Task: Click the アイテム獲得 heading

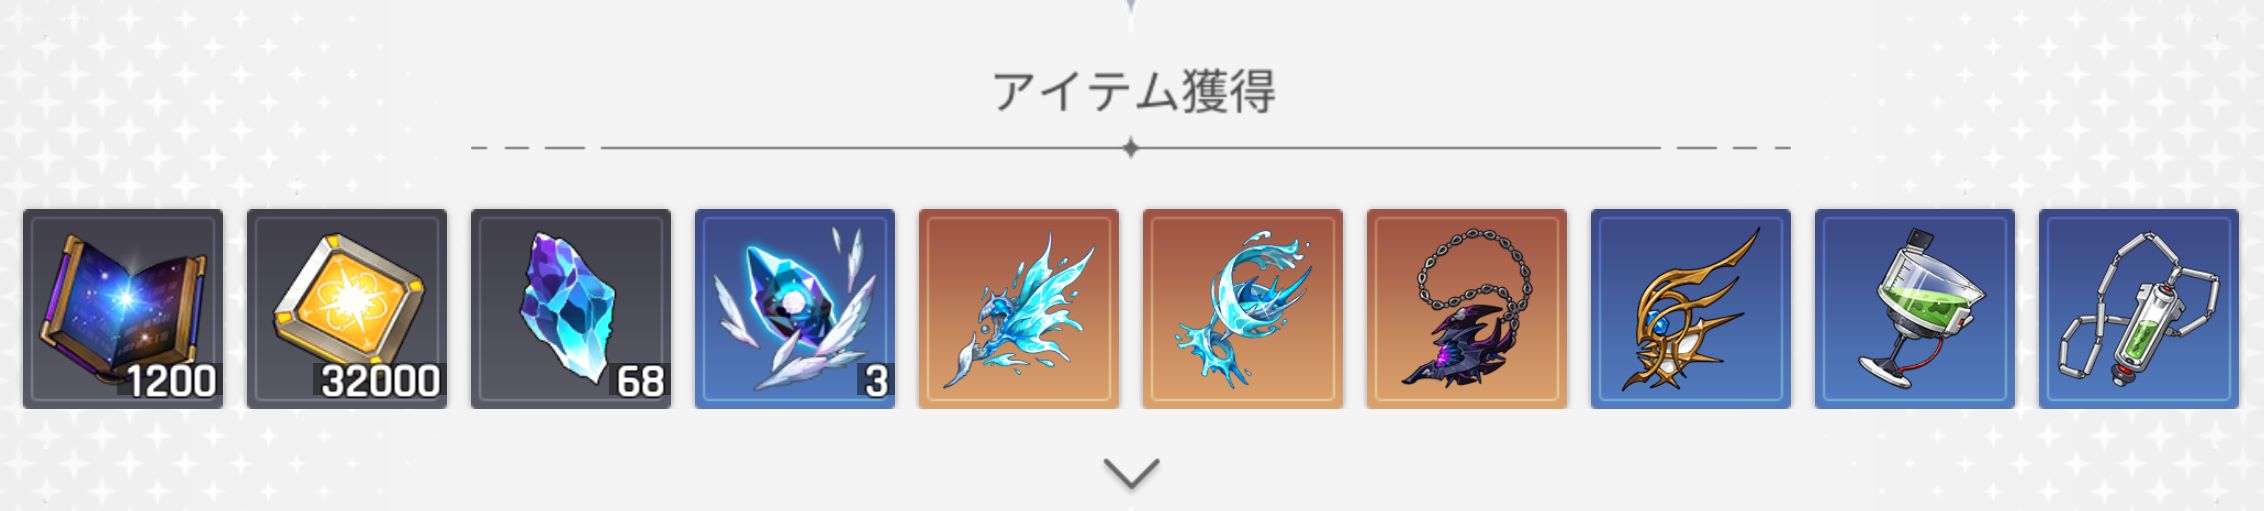Action: [1133, 92]
